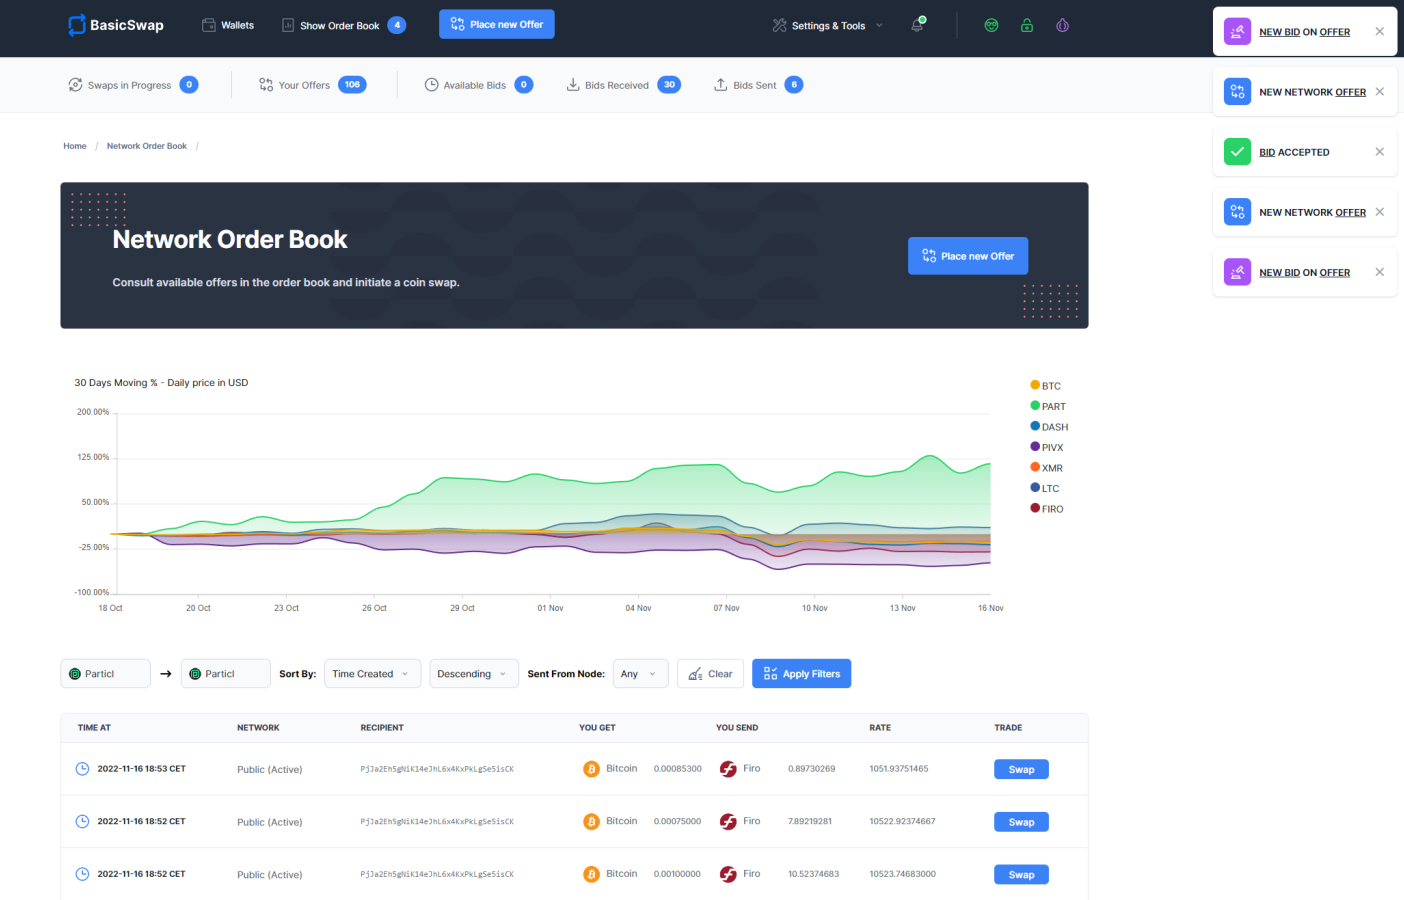Dismiss the first NEW NETWORK OFFER notification
The width and height of the screenshot is (1404, 900).
tap(1379, 92)
